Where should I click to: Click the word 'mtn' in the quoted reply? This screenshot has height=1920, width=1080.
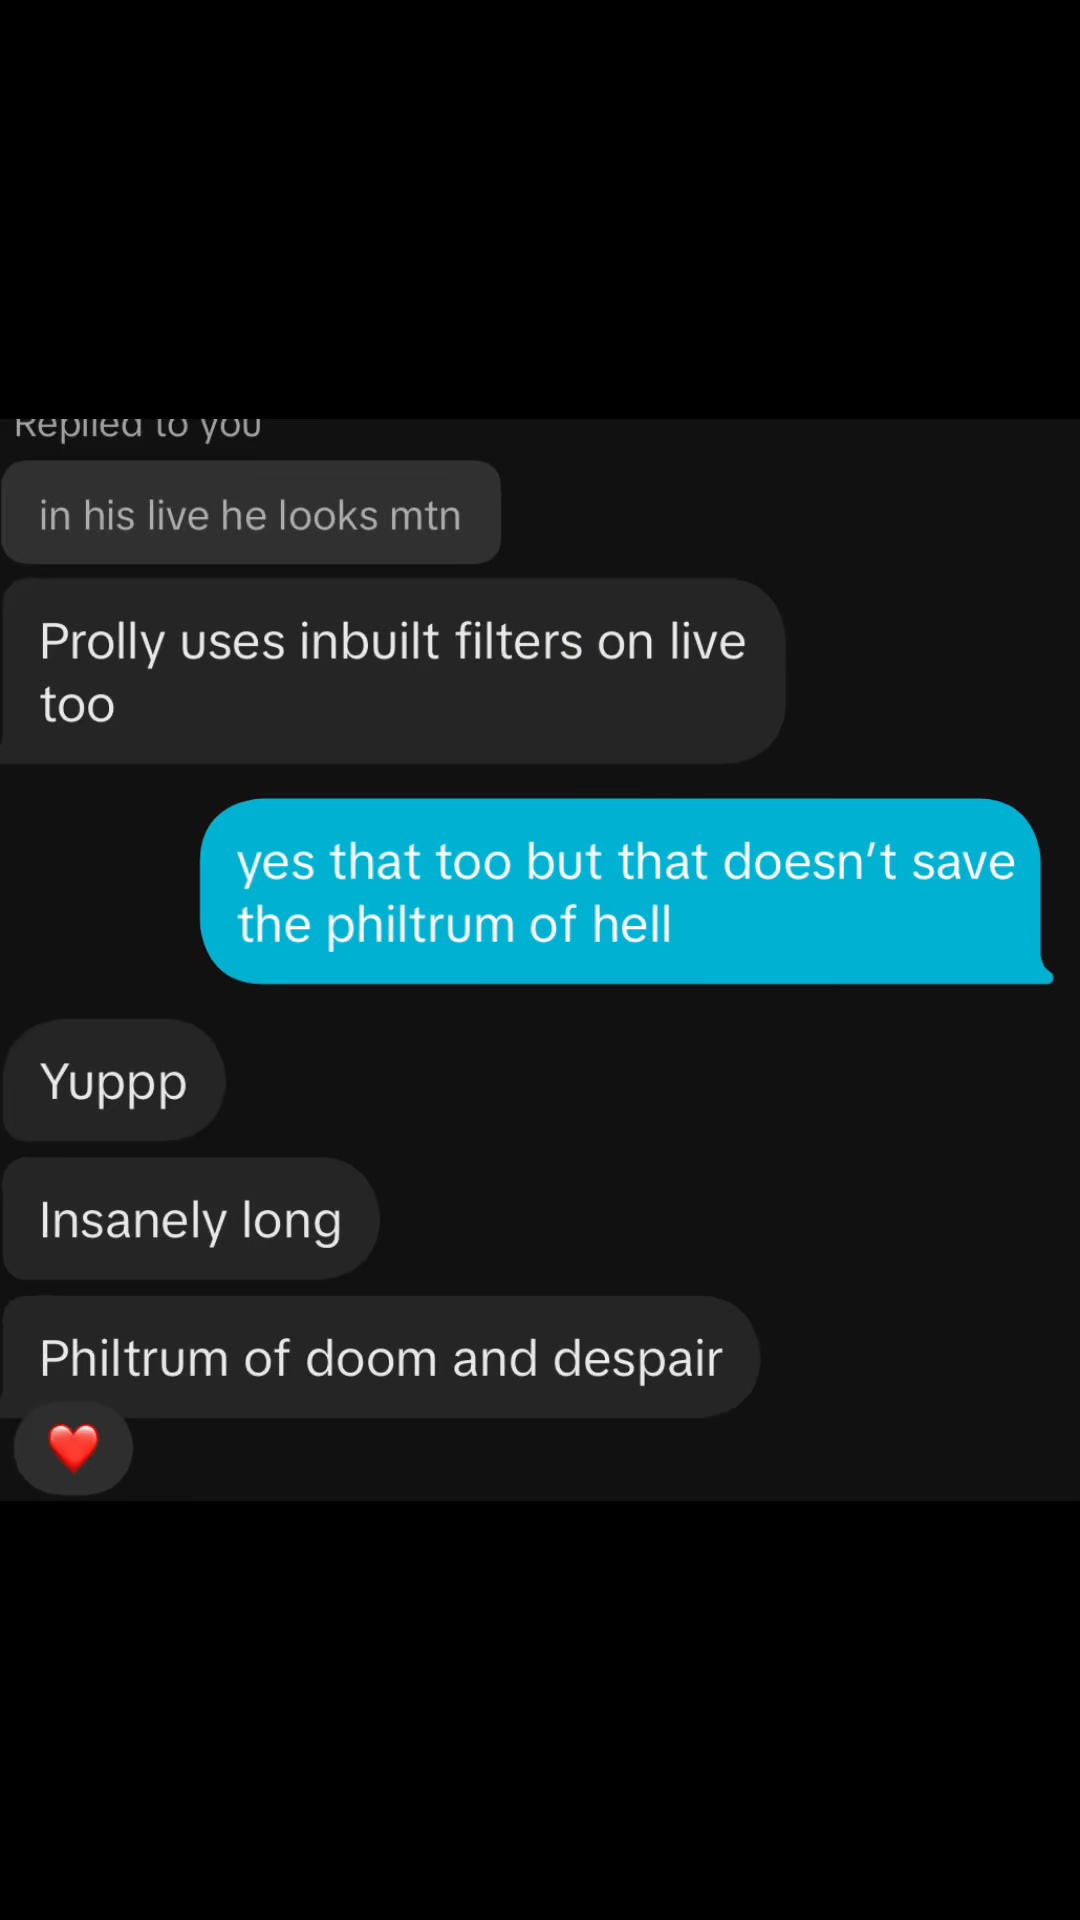click(x=425, y=516)
